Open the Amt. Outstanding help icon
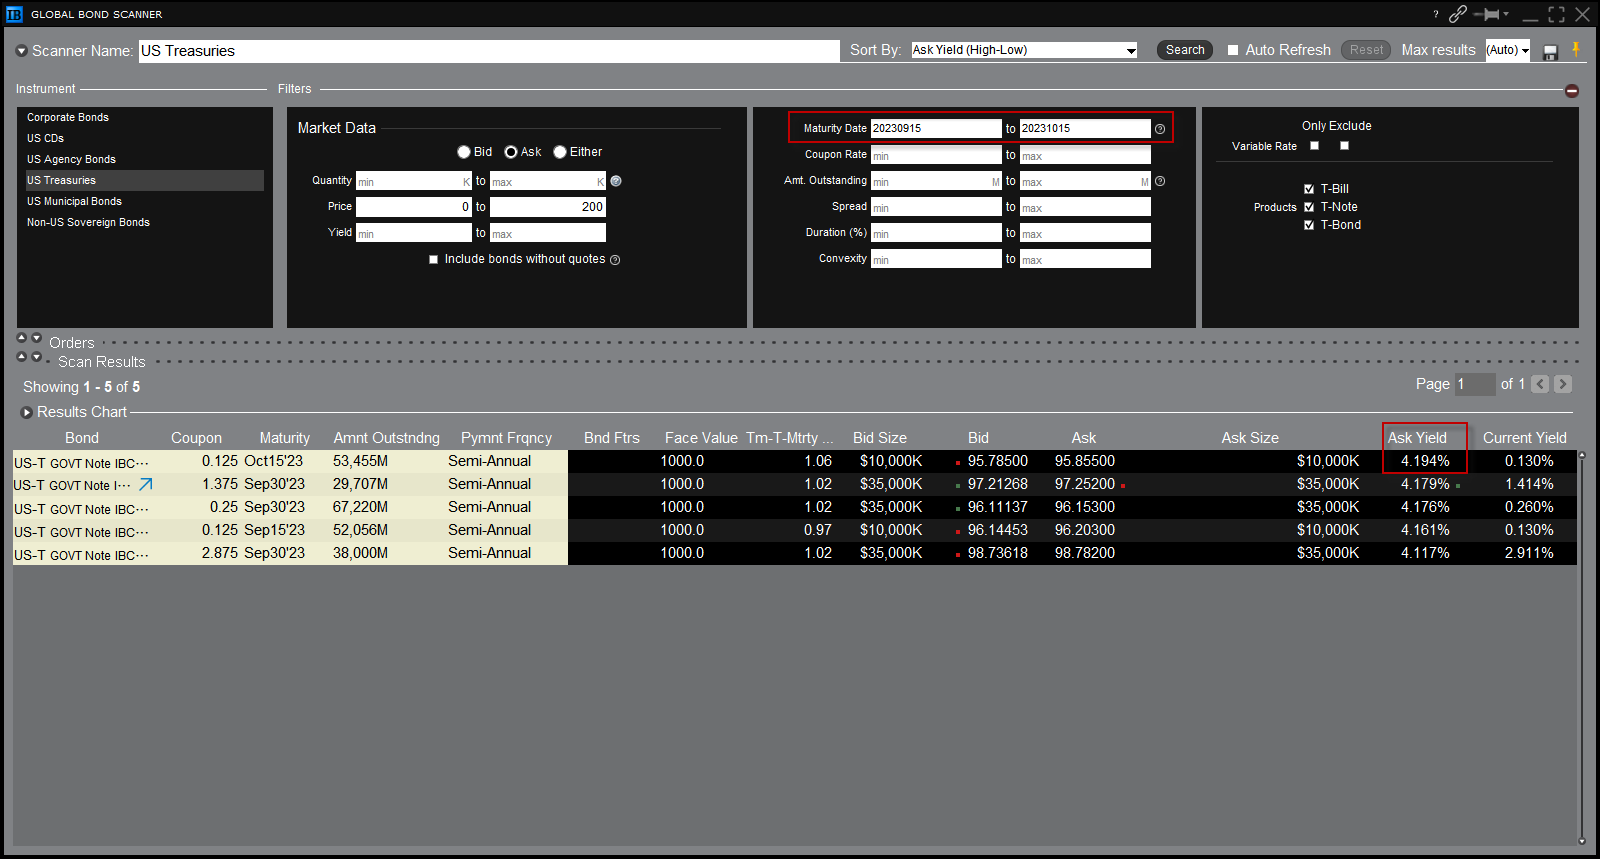Image resolution: width=1600 pixels, height=859 pixels. pos(1160,181)
